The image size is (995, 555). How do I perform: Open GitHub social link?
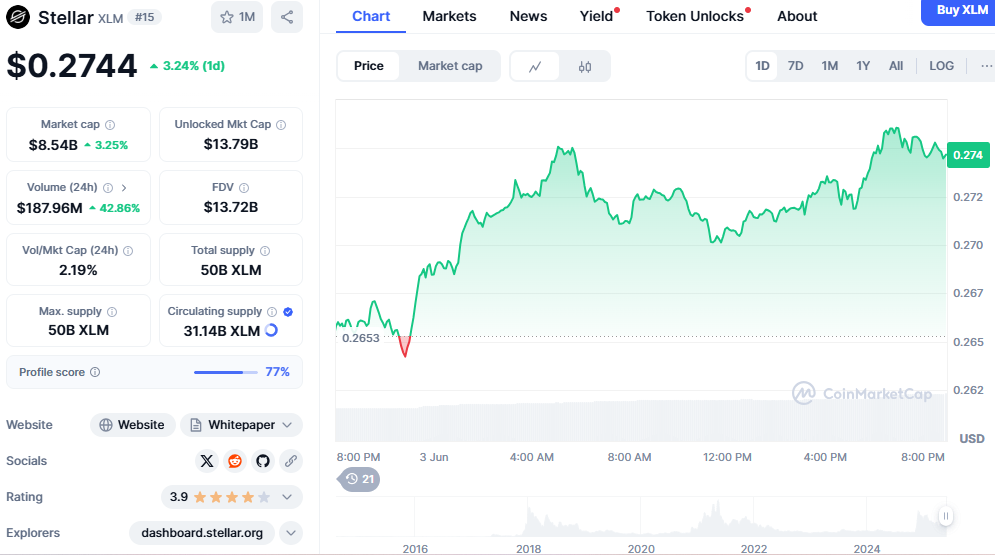263,461
